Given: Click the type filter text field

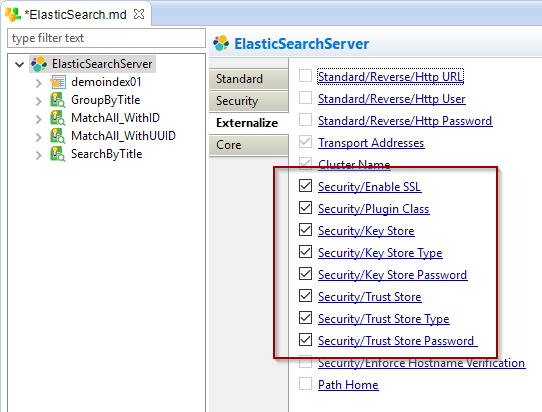Looking at the screenshot, I should coord(106,38).
